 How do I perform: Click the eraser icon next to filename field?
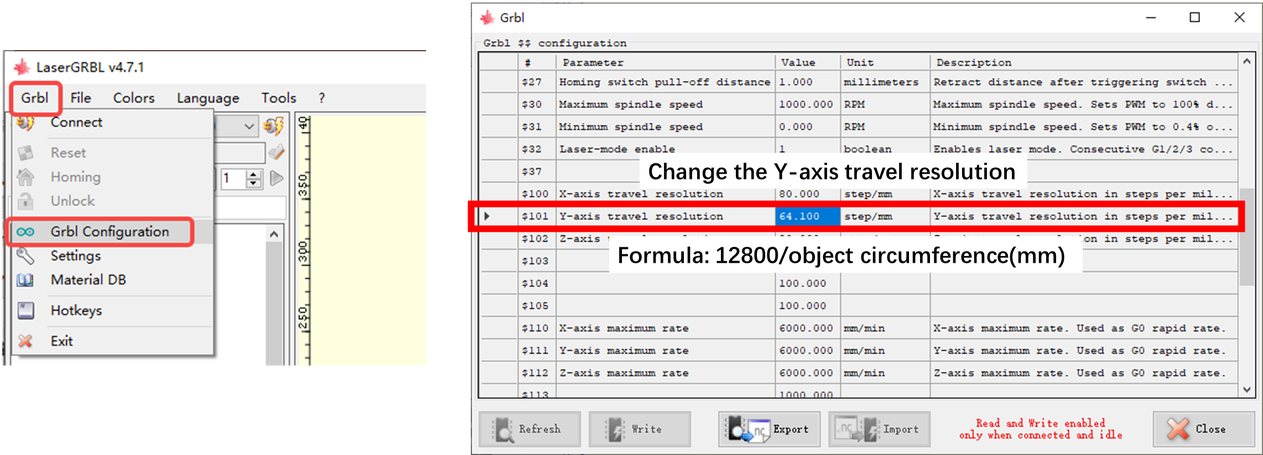point(277,152)
